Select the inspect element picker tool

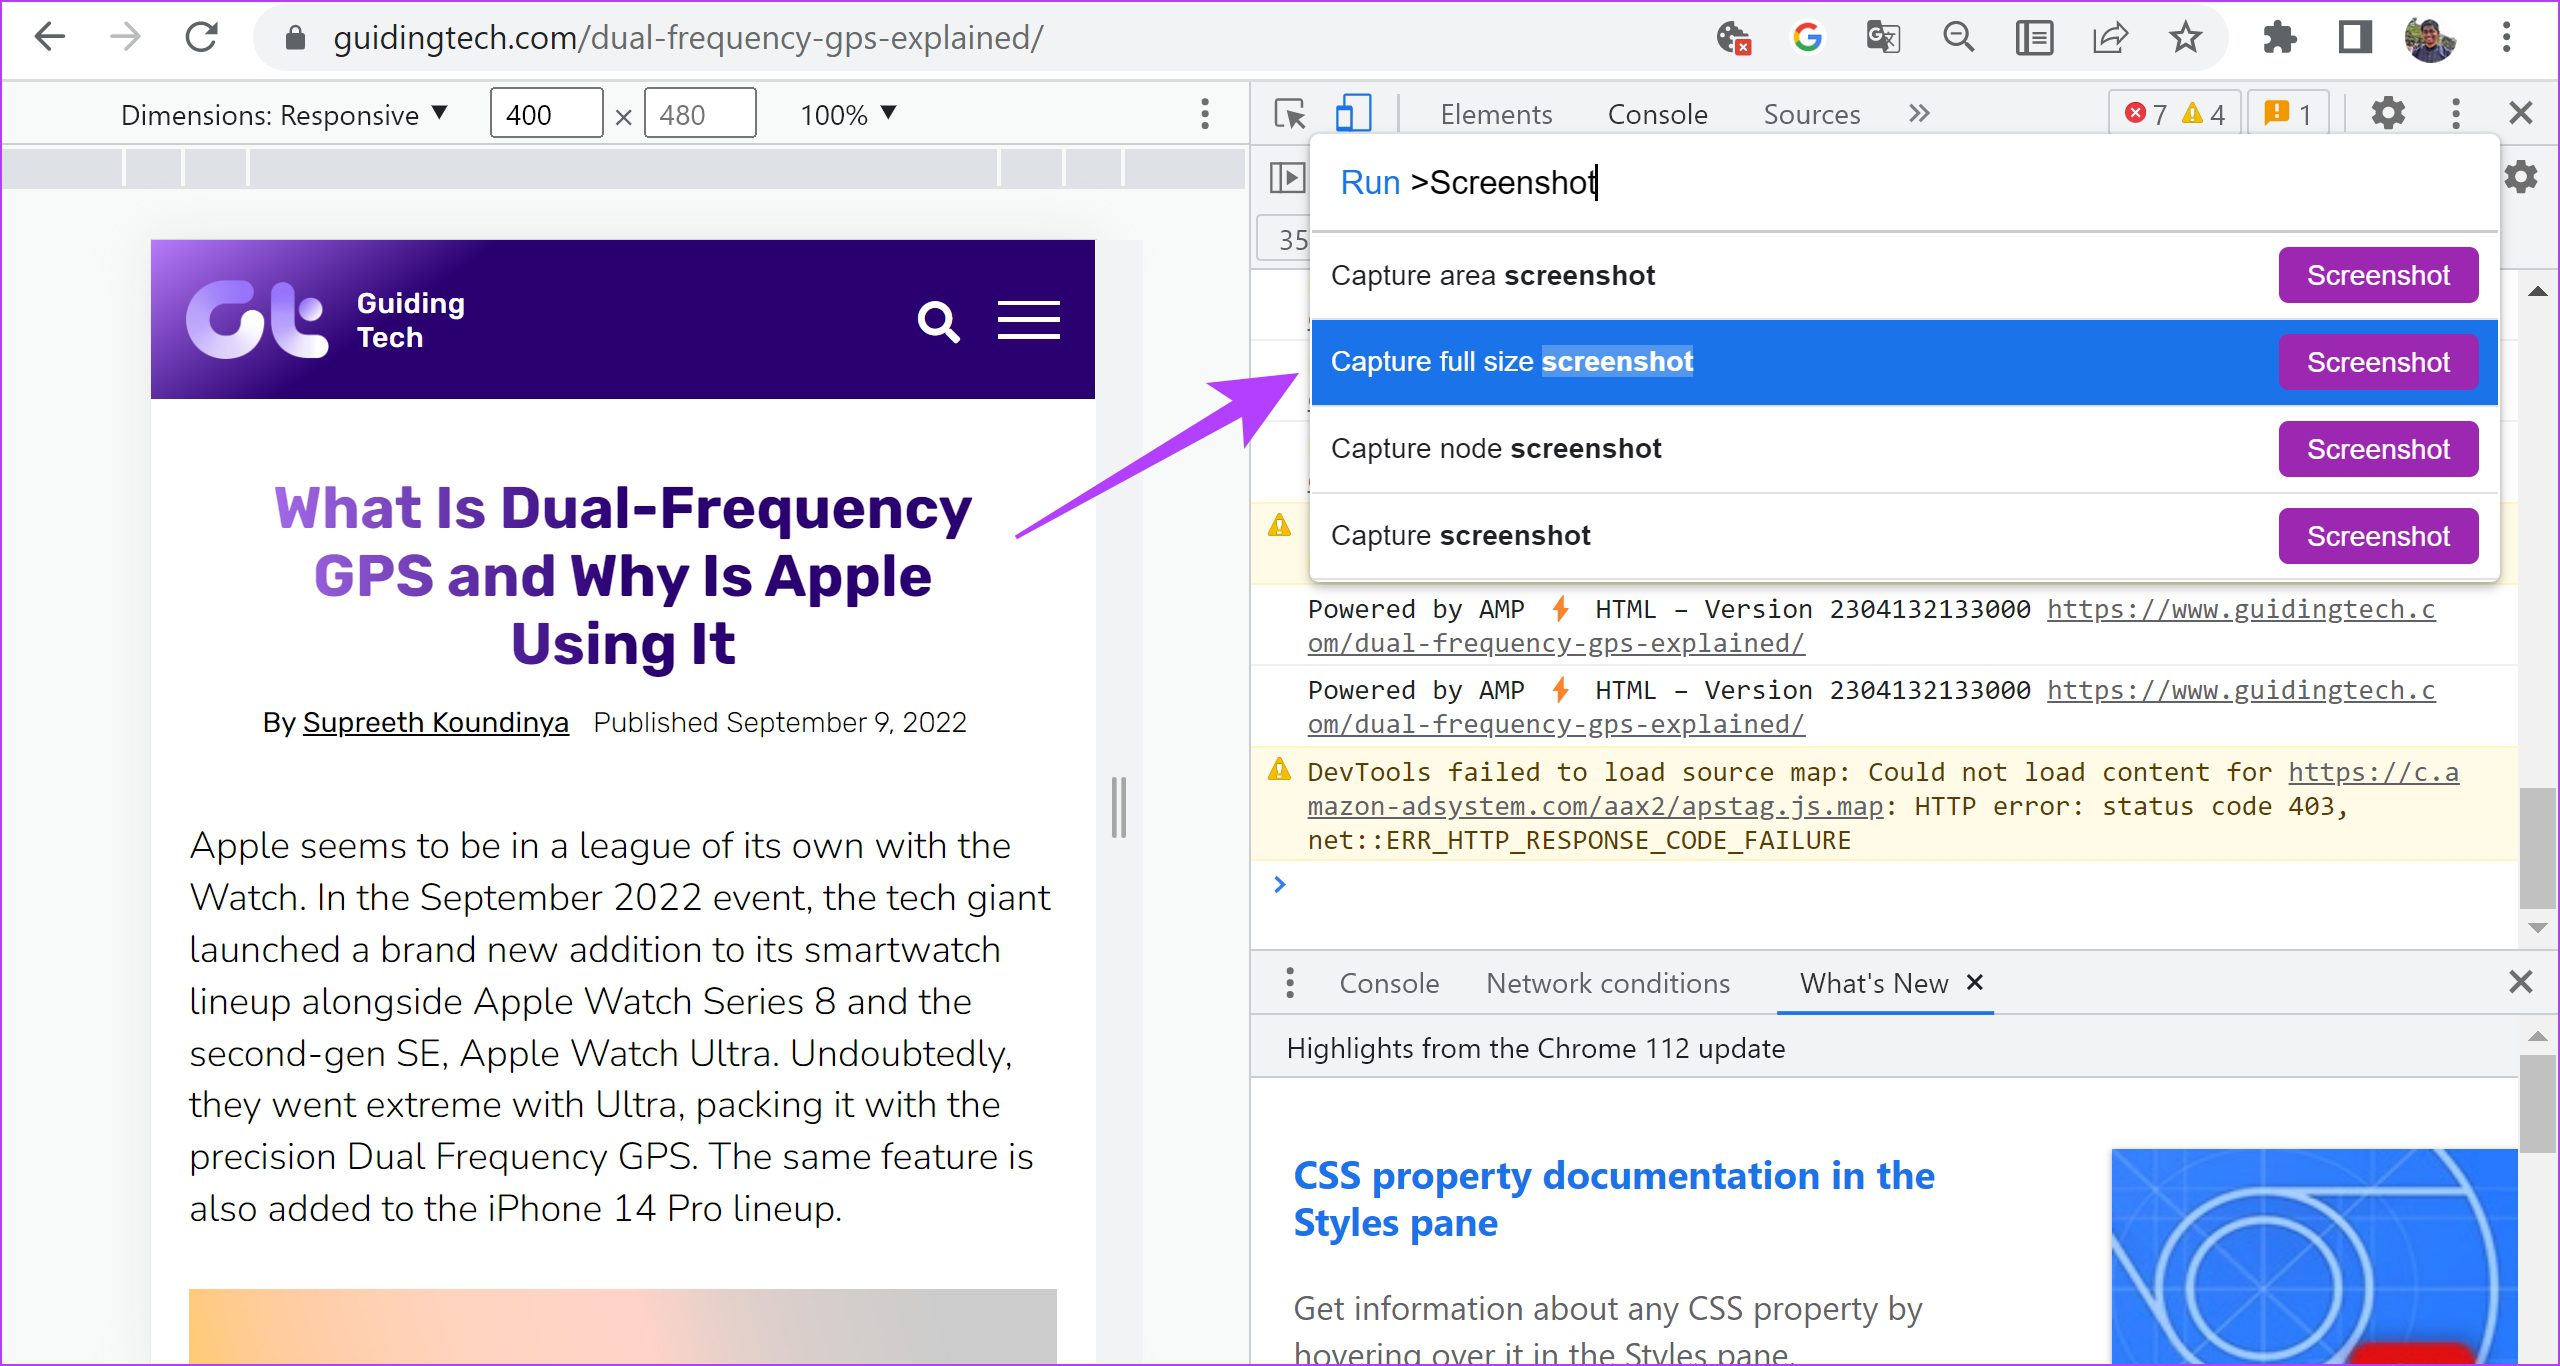click(x=1290, y=114)
